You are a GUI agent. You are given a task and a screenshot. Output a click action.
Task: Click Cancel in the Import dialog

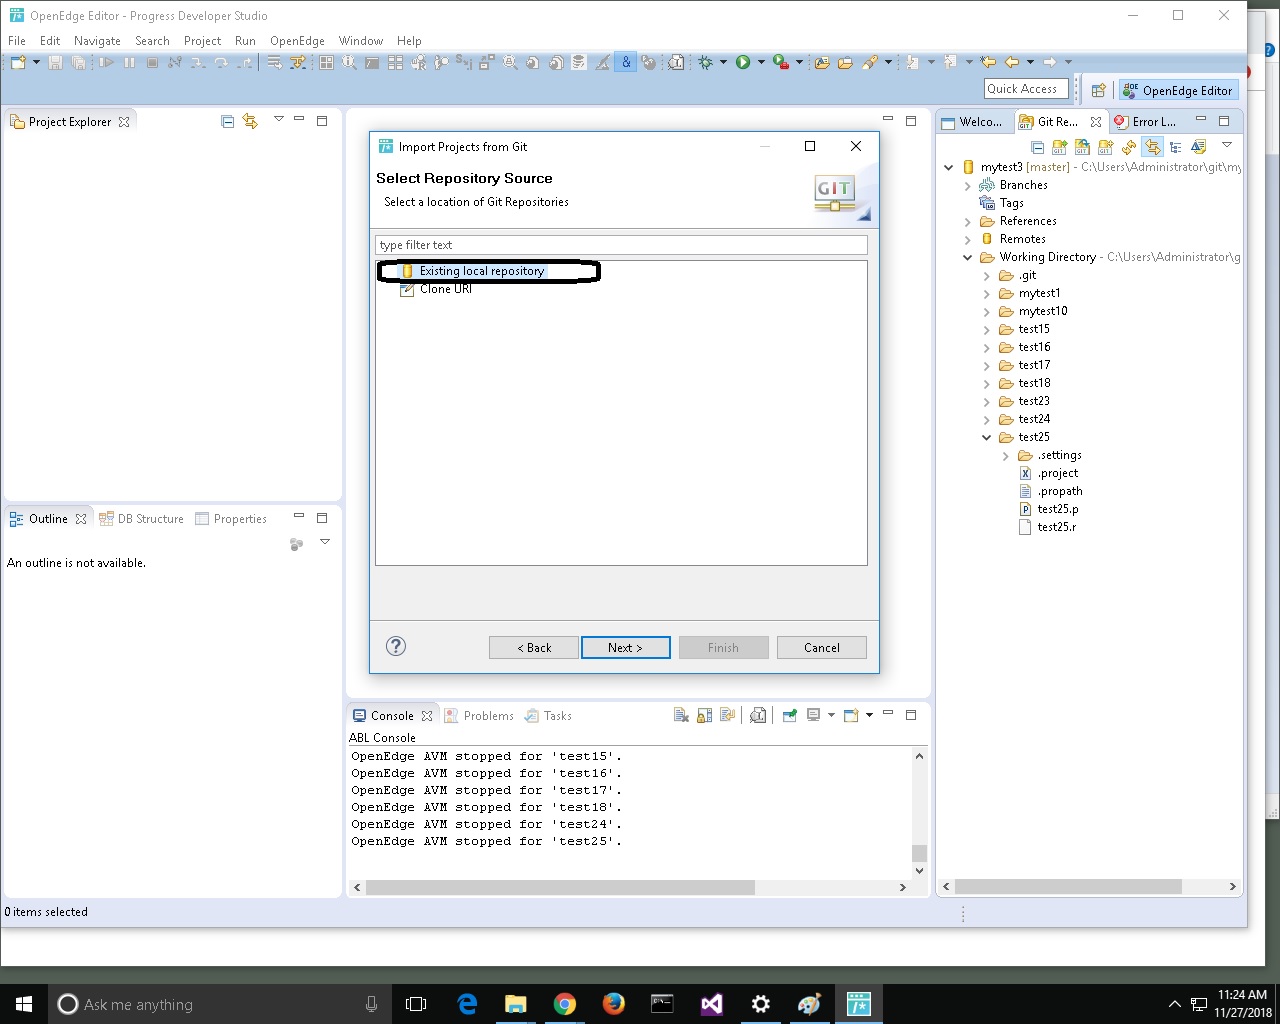822,648
